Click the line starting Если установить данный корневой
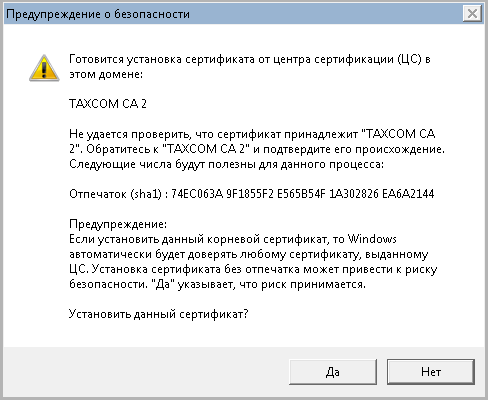This screenshot has width=488, height=400. click(x=233, y=239)
